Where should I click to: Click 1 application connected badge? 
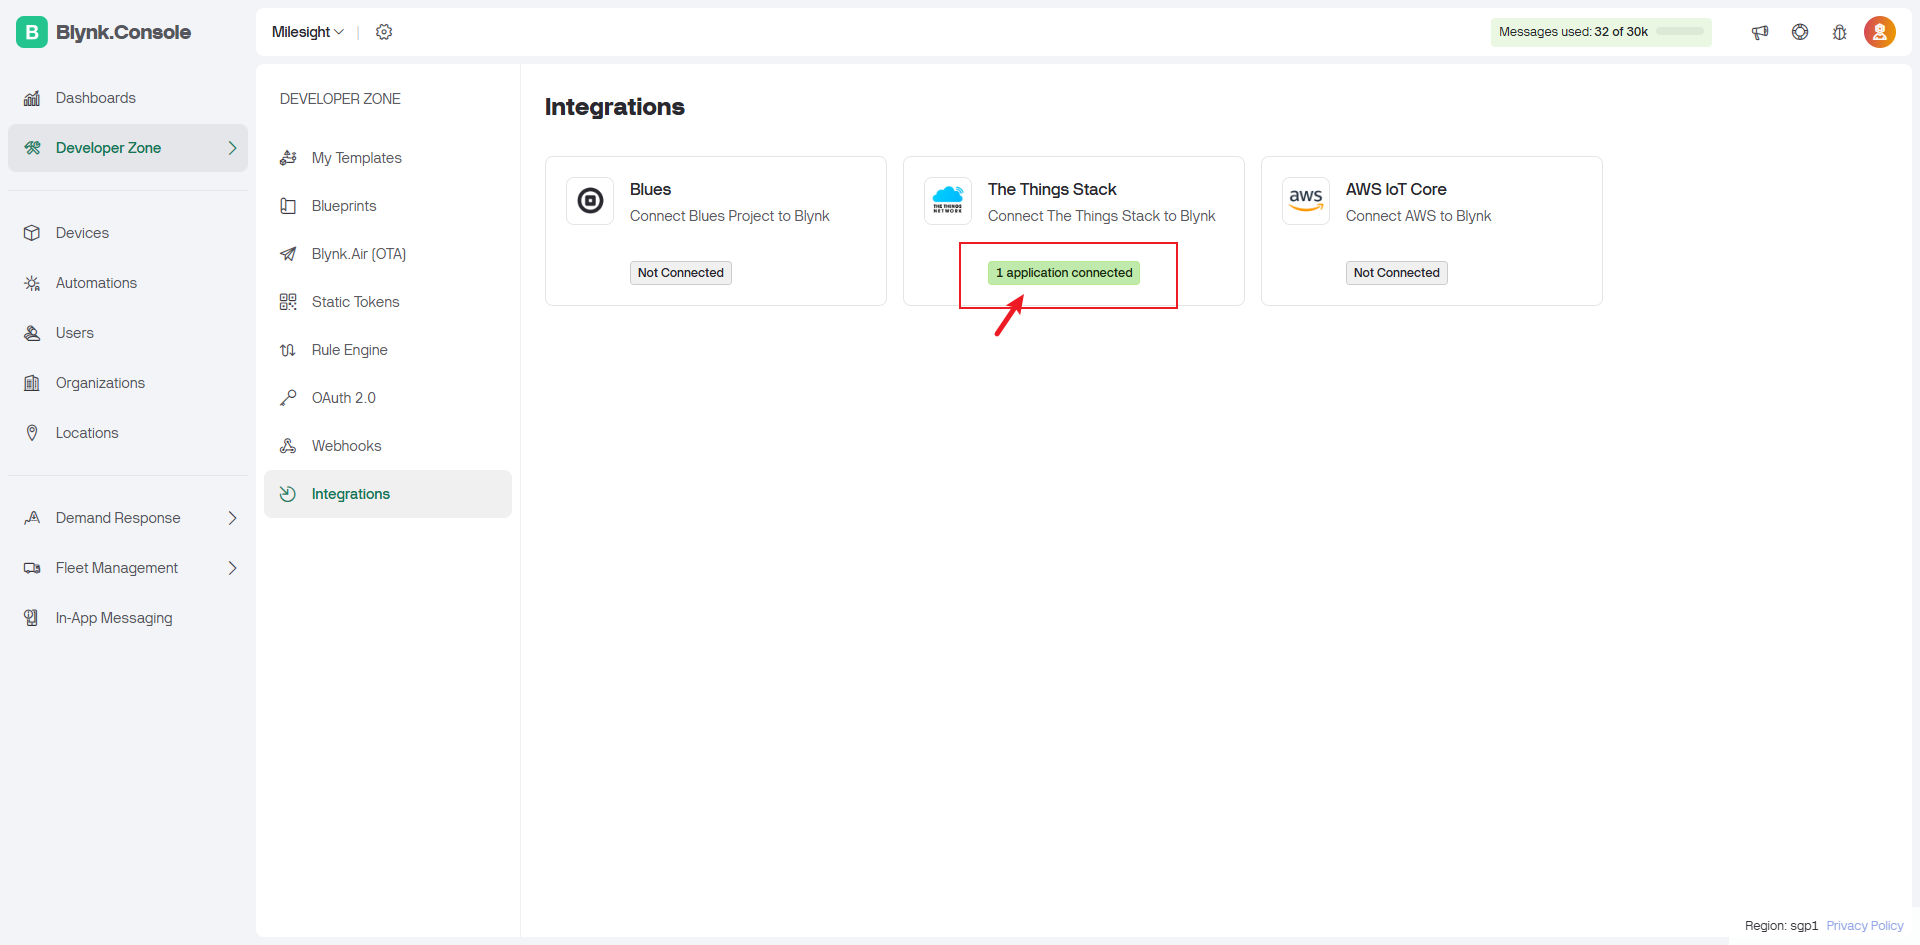pyautogui.click(x=1064, y=273)
